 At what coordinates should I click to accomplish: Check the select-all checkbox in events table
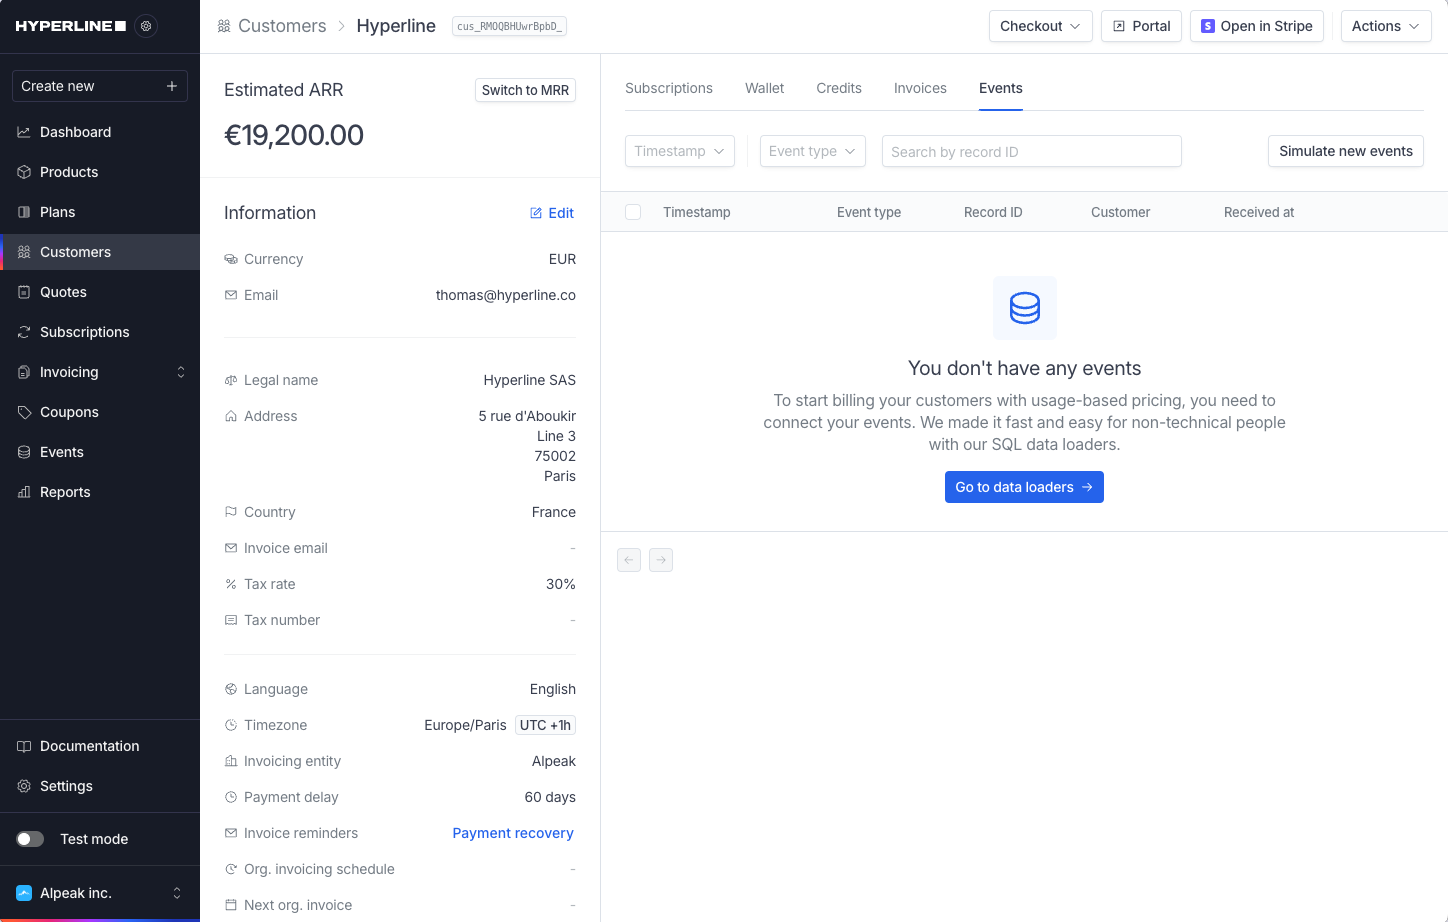tap(633, 212)
